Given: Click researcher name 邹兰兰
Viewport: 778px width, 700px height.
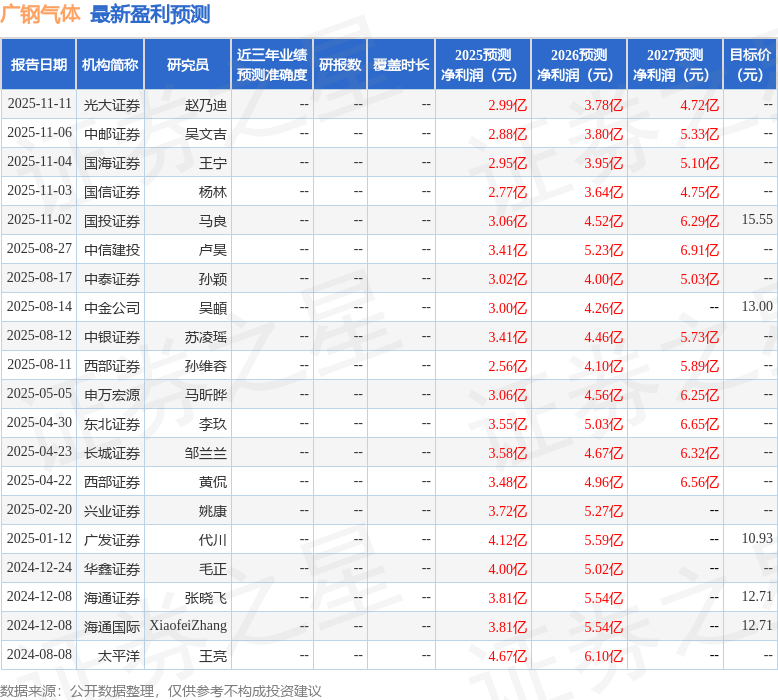Looking at the screenshot, I should click(x=206, y=453).
